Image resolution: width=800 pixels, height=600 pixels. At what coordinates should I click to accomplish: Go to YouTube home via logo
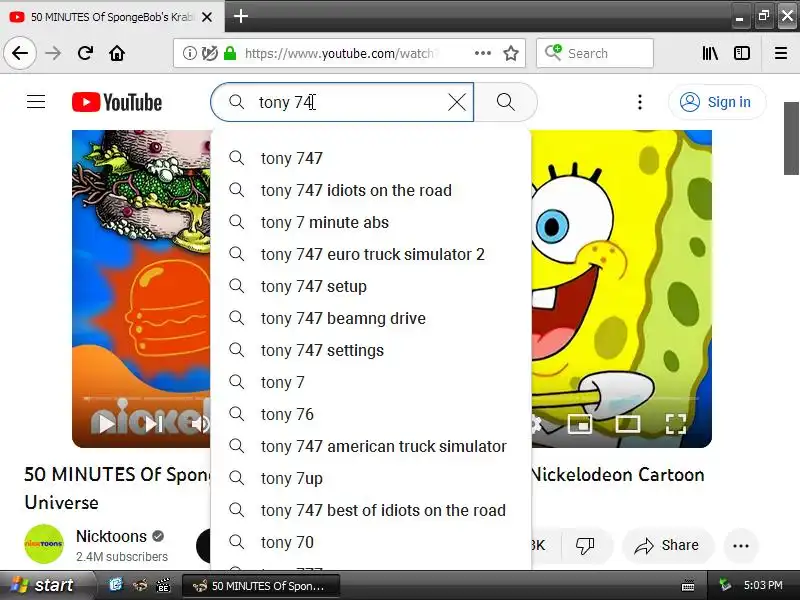(x=117, y=102)
